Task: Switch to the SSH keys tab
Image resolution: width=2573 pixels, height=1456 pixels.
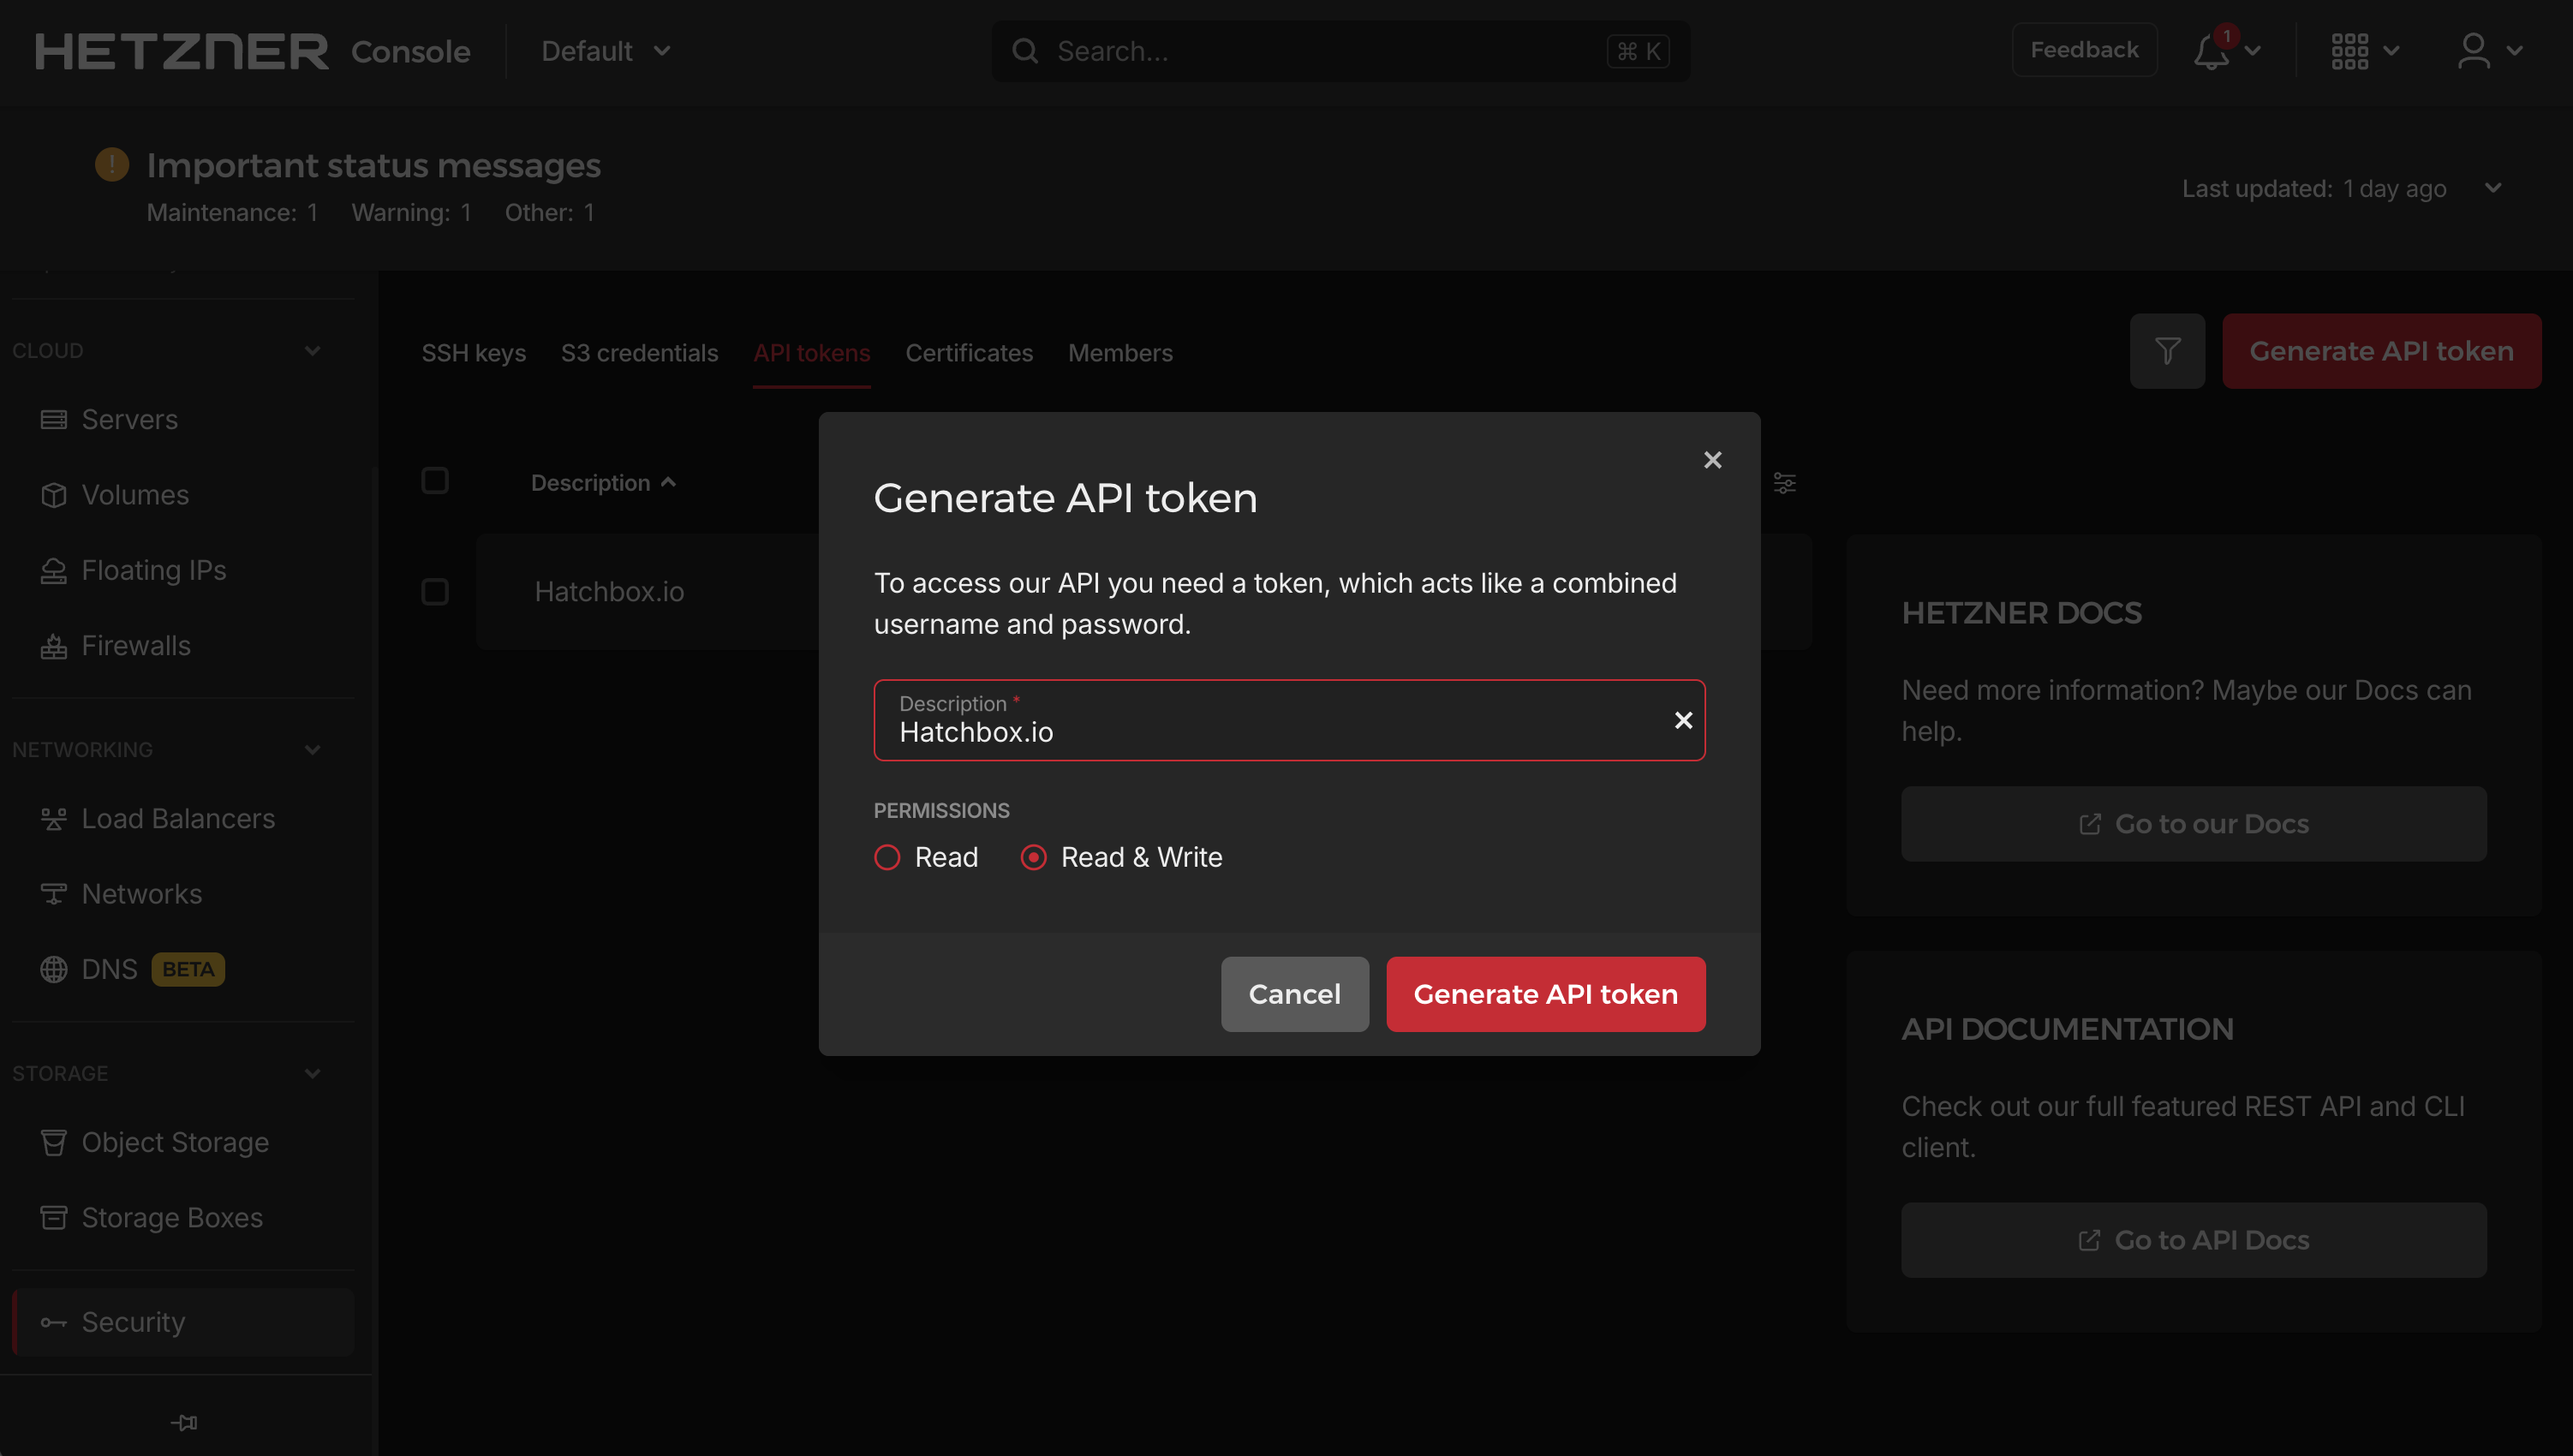Action: [473, 353]
